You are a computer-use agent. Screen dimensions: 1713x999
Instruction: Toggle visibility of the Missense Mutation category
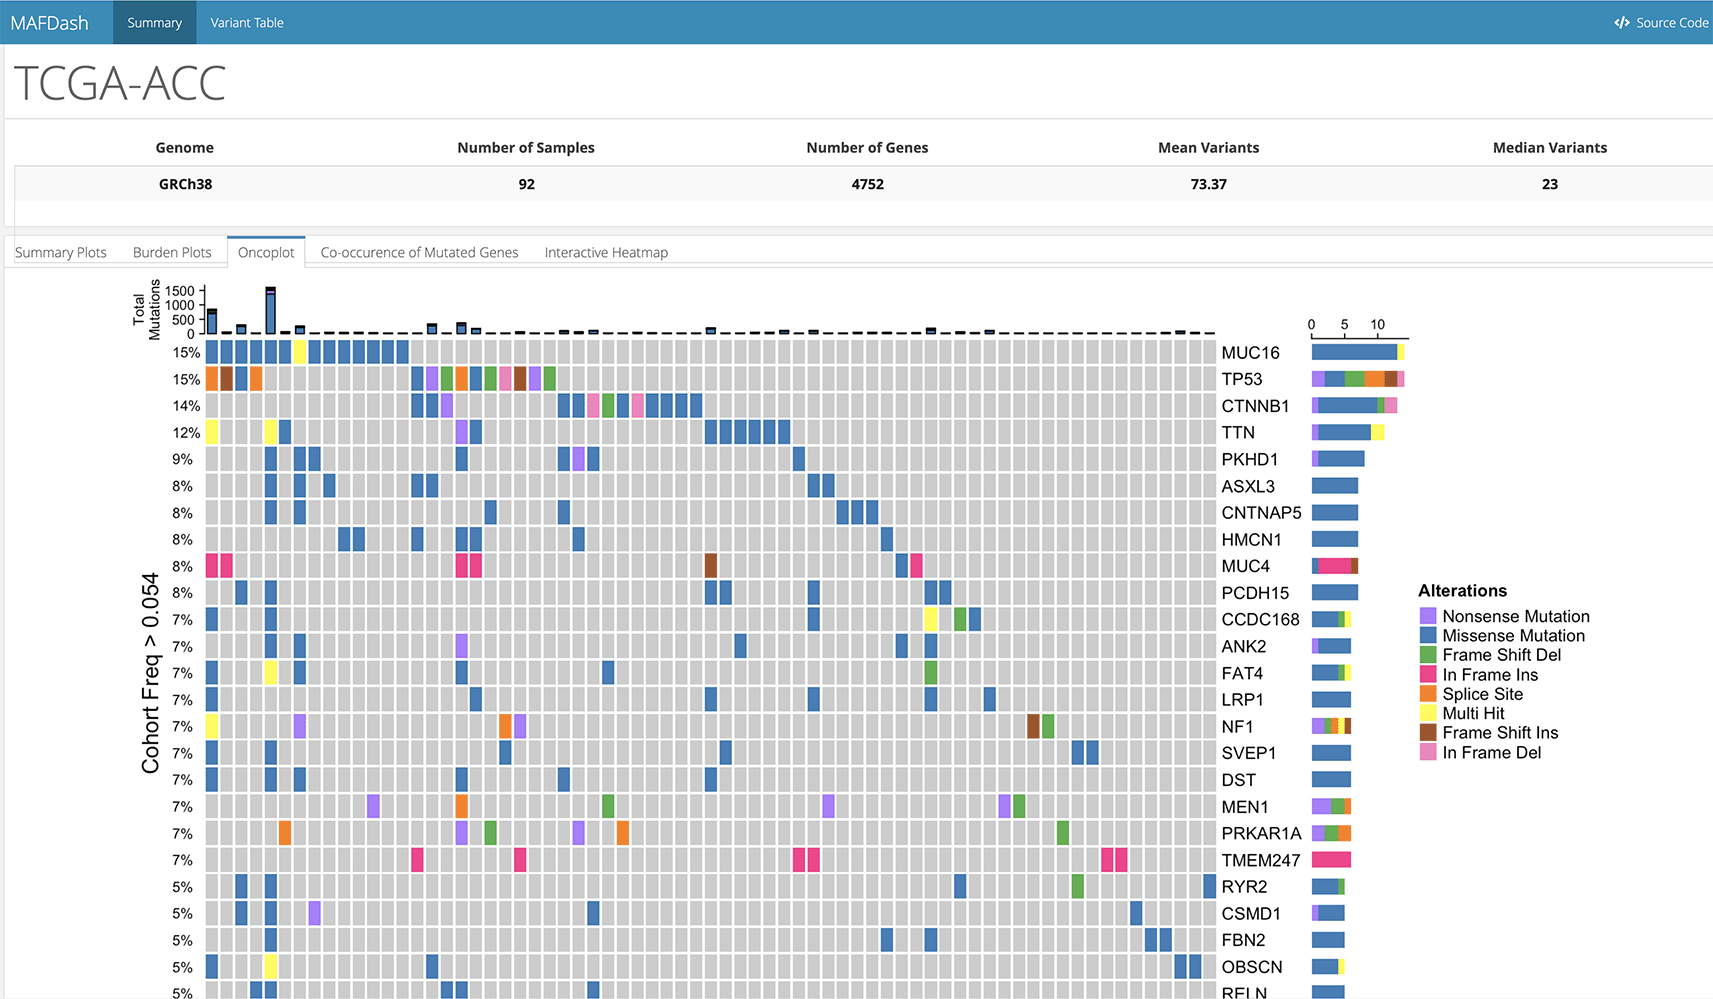[1513, 635]
